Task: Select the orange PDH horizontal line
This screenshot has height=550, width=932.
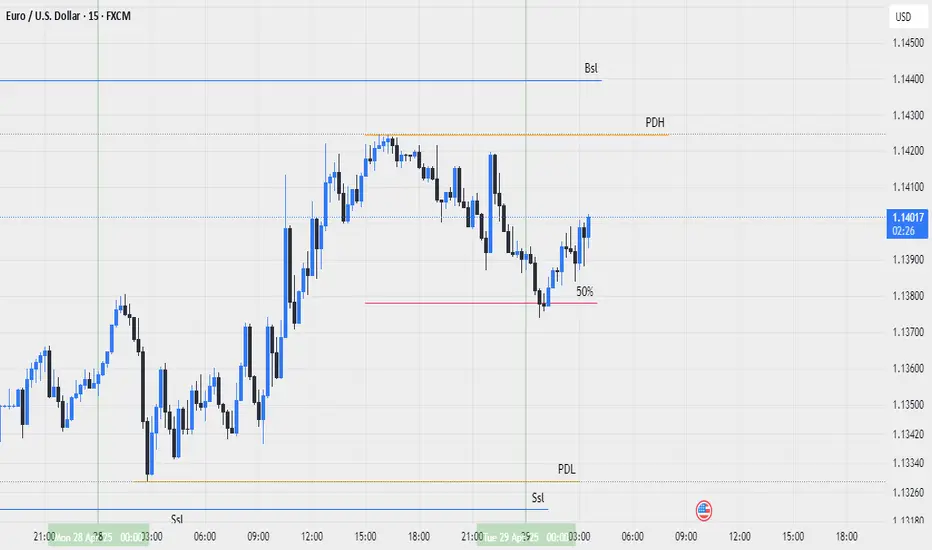Action: coord(517,135)
